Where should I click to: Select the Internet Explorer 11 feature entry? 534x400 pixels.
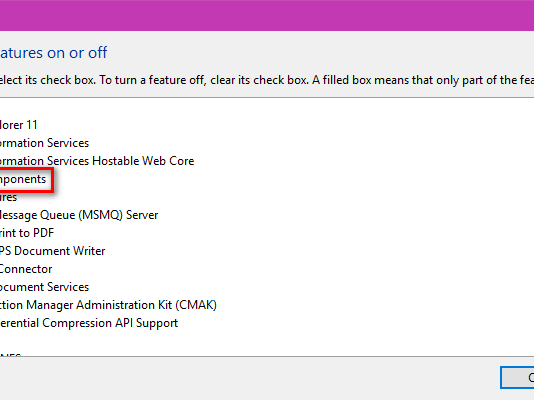tap(18, 125)
